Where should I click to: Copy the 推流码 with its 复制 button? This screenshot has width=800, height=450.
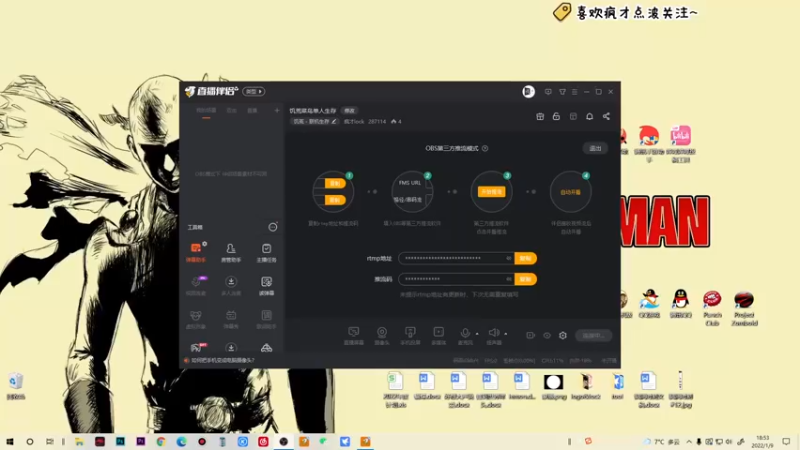526,279
